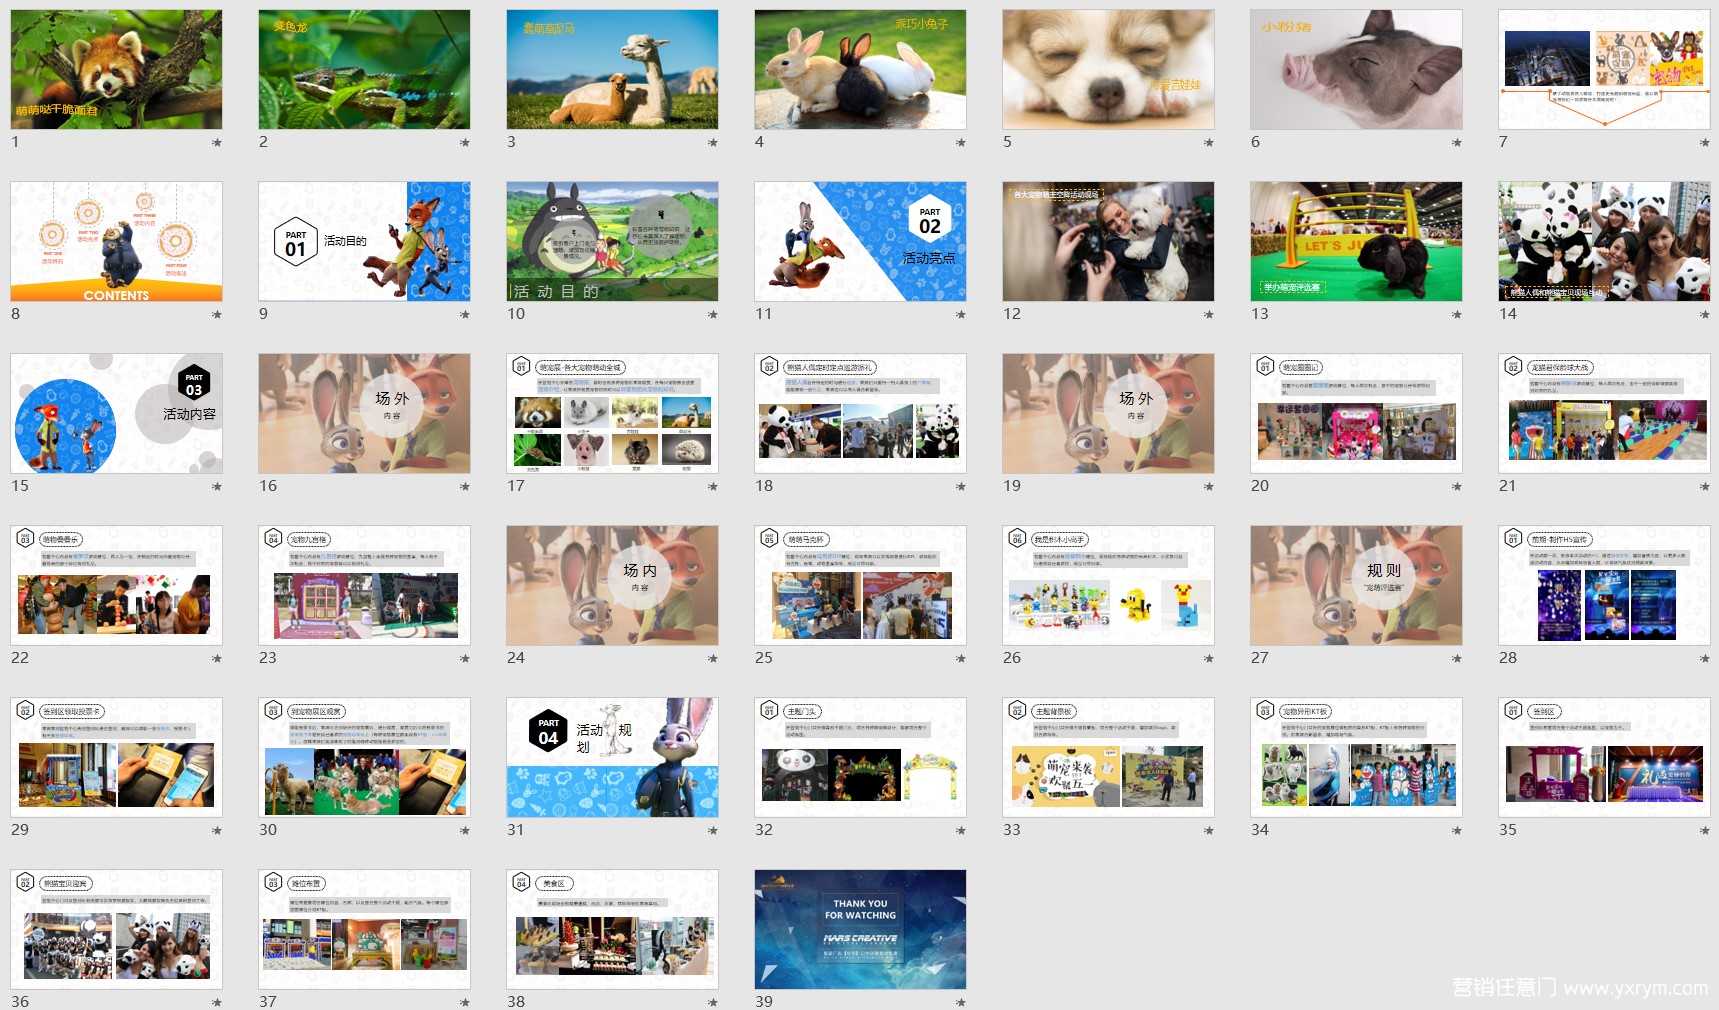The image size is (1719, 1010).
Task: Select slide 1 red panda thumbnail
Action: click(117, 69)
